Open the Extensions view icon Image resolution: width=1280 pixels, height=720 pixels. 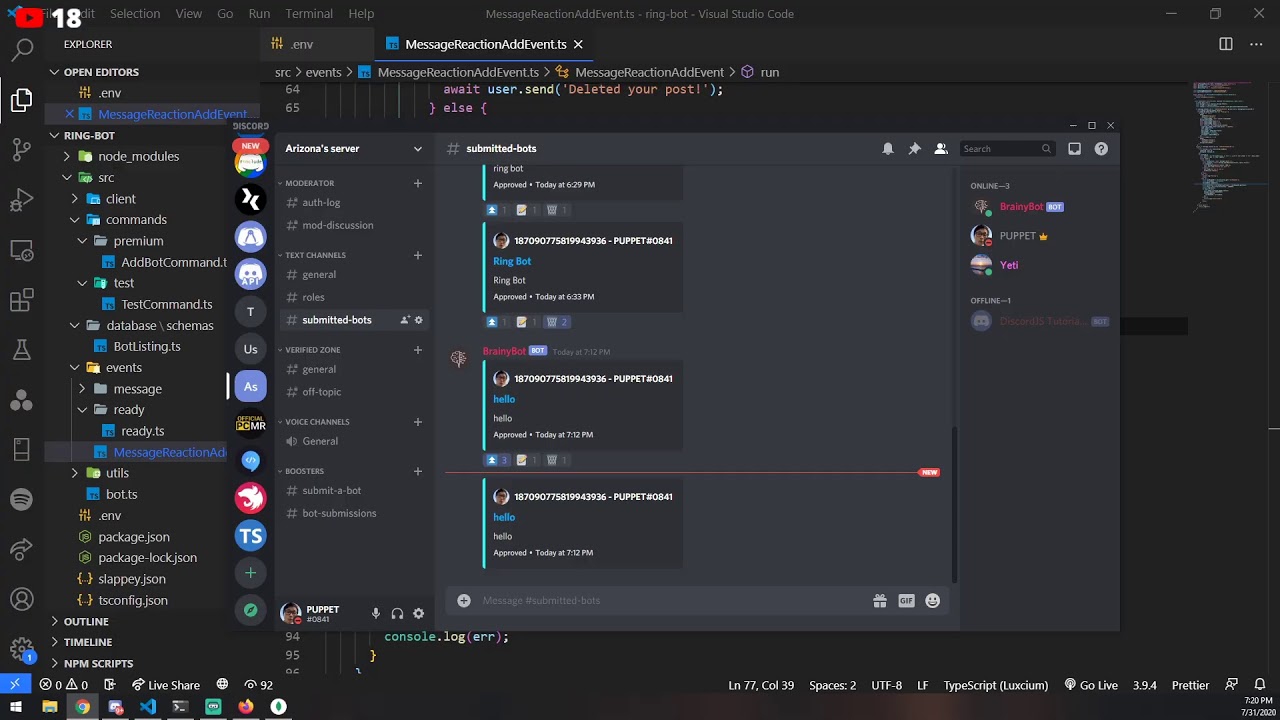point(22,300)
